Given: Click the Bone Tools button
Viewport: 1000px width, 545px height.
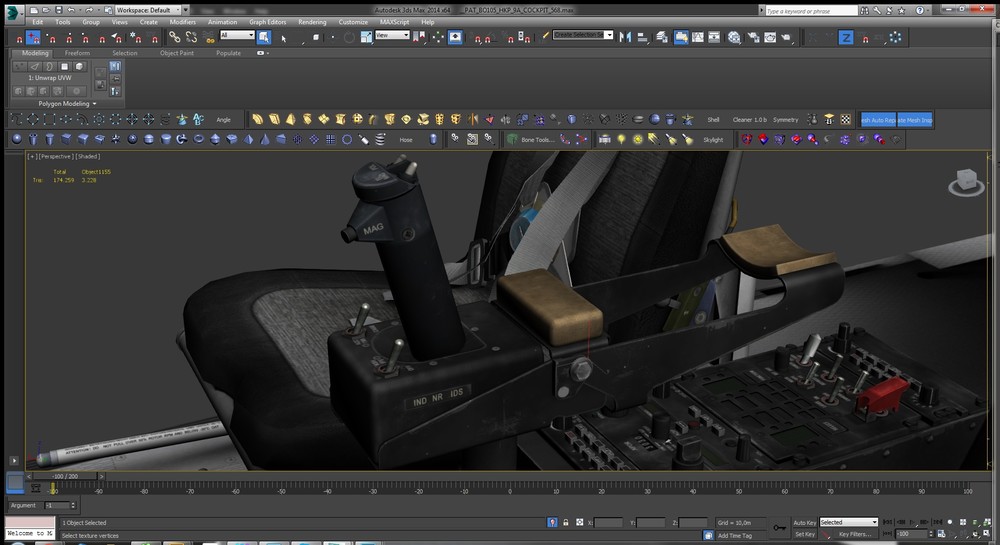Looking at the screenshot, I should (x=537, y=140).
